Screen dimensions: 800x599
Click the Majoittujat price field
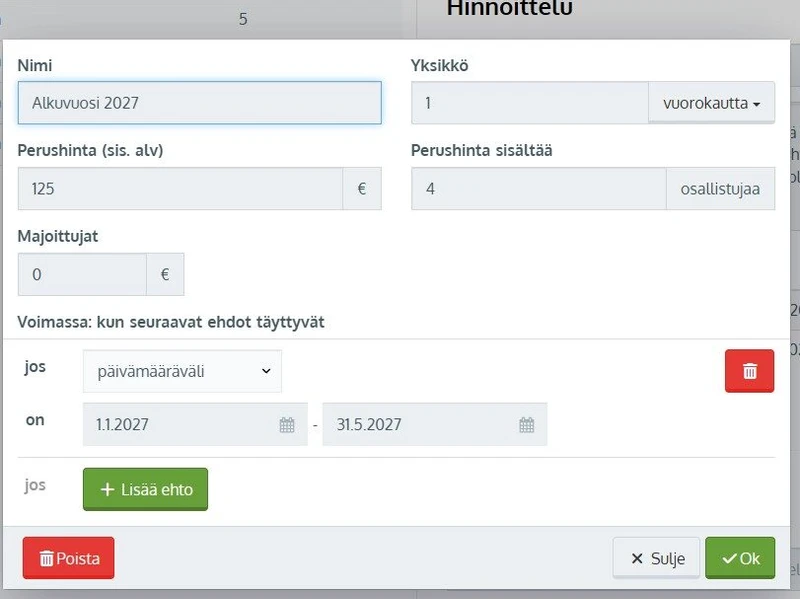click(82, 274)
